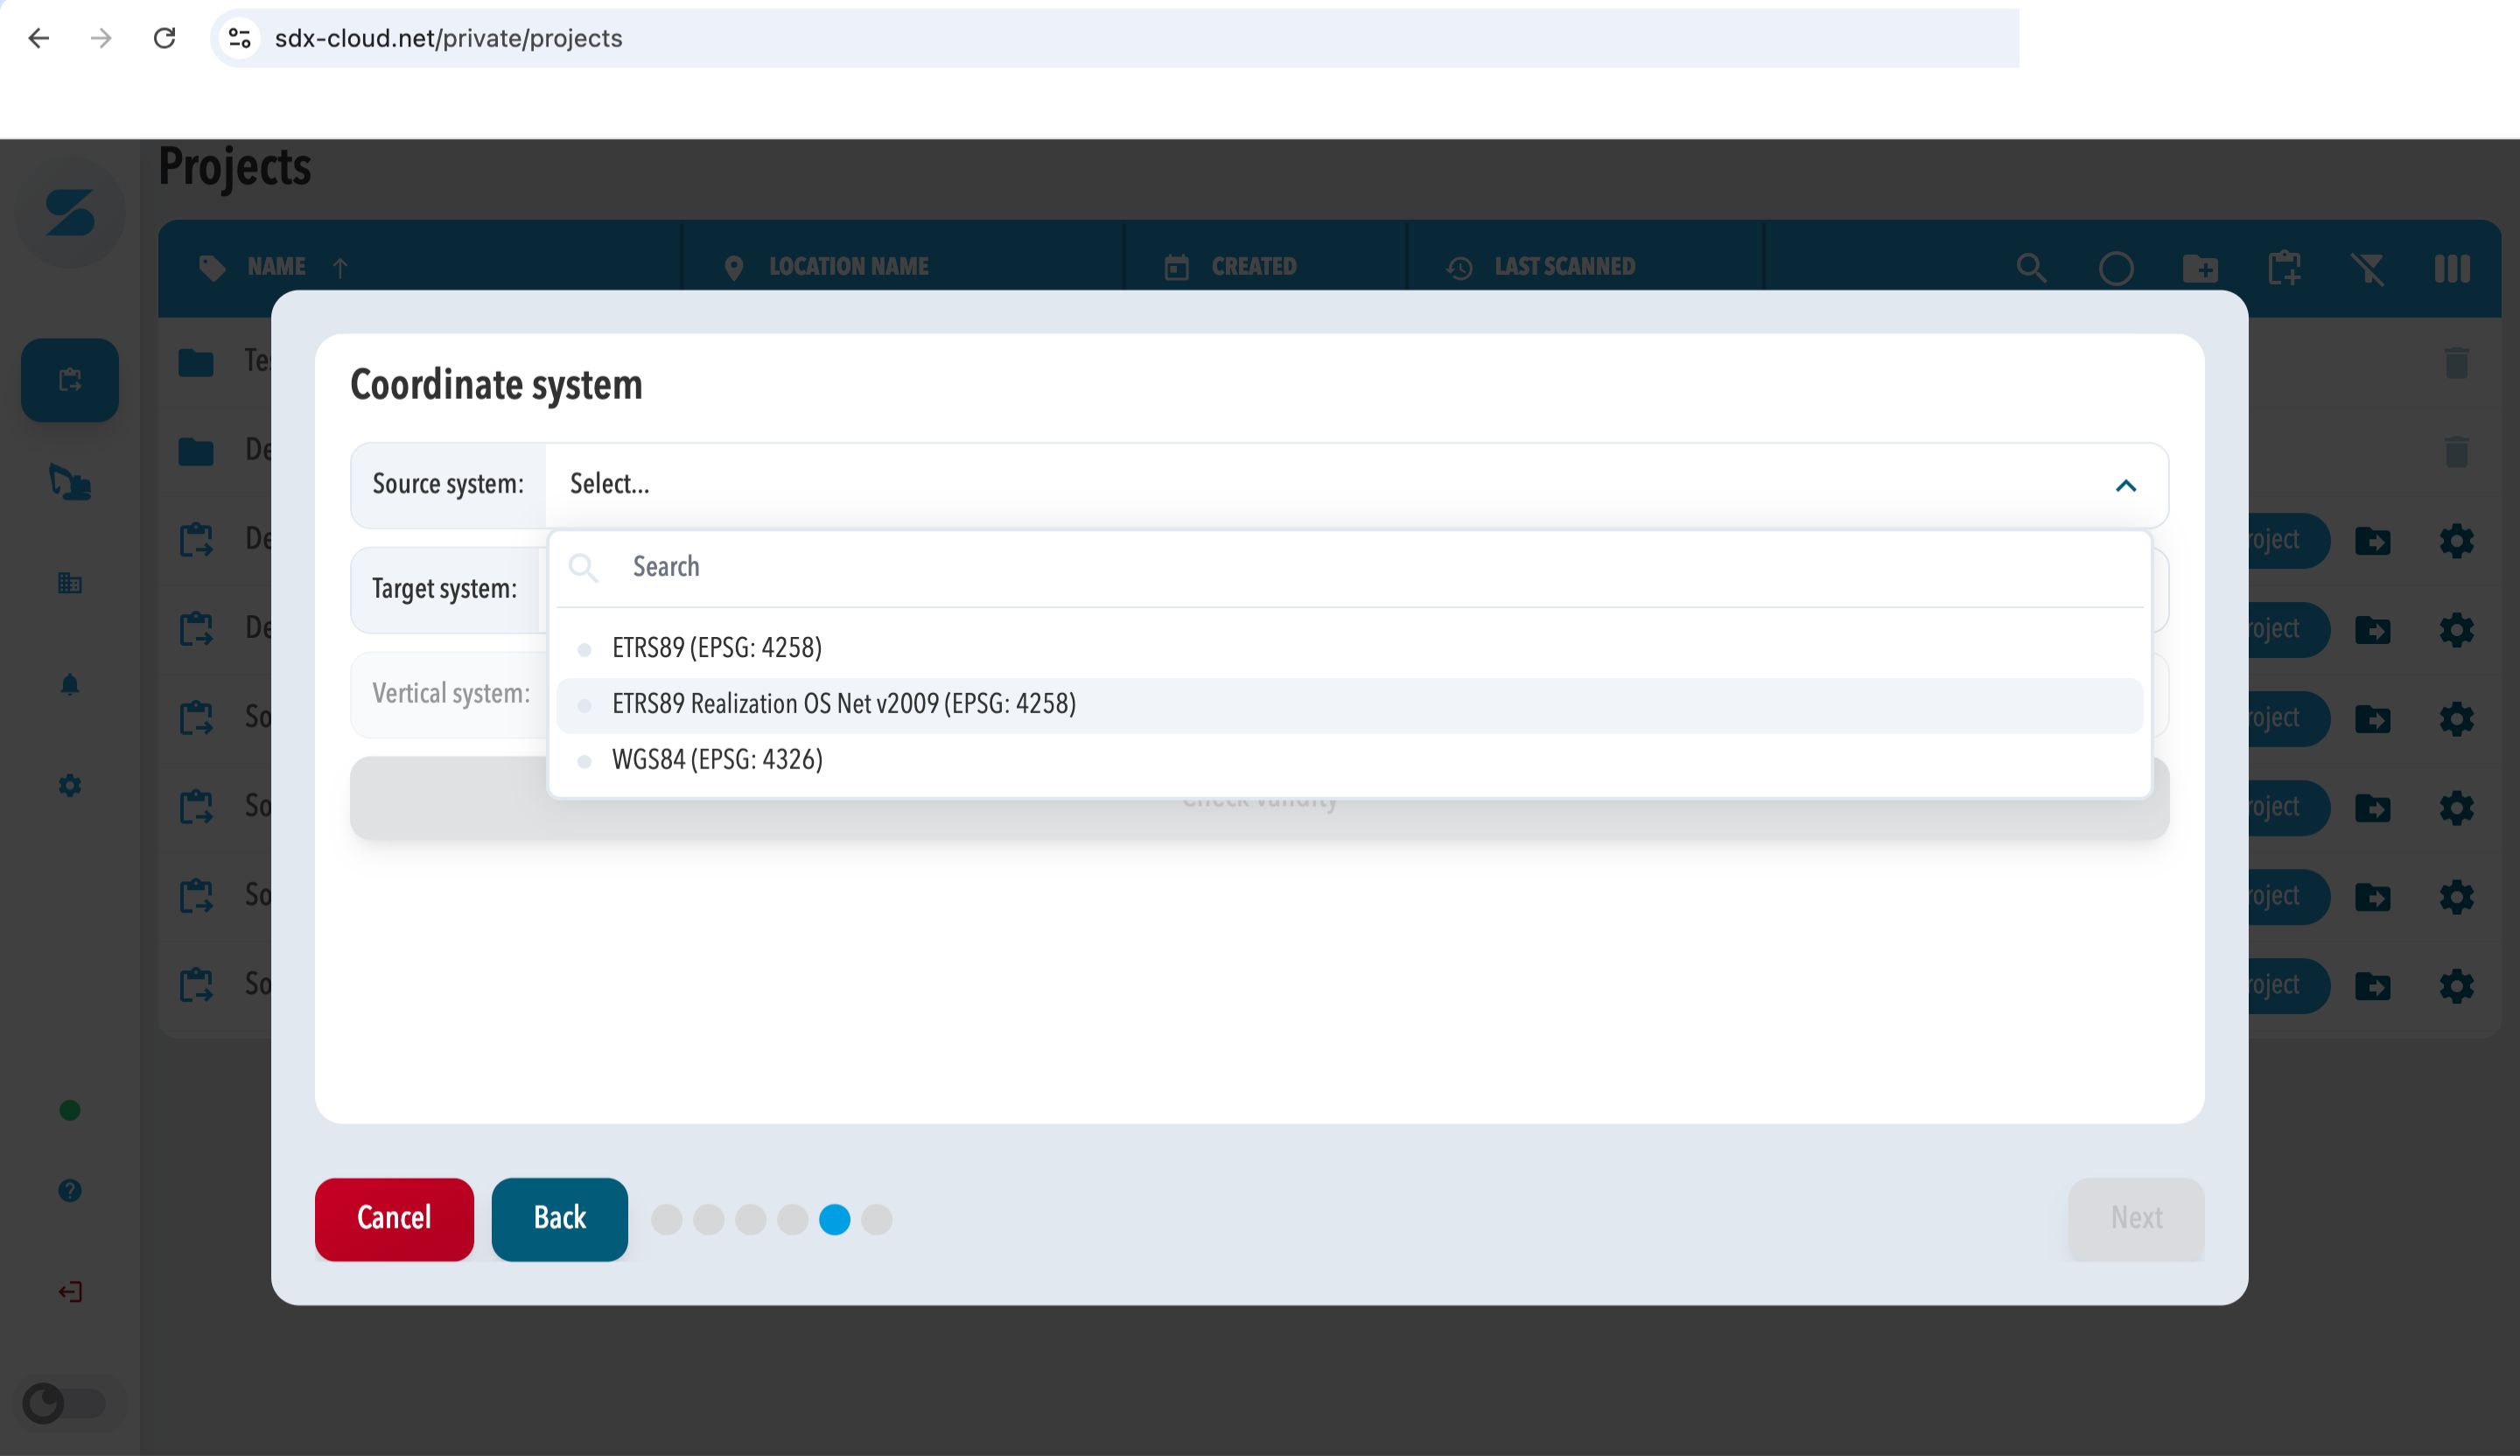Sort by LOCATION NAME column header
The image size is (2520, 1456).
pyautogui.click(x=848, y=267)
